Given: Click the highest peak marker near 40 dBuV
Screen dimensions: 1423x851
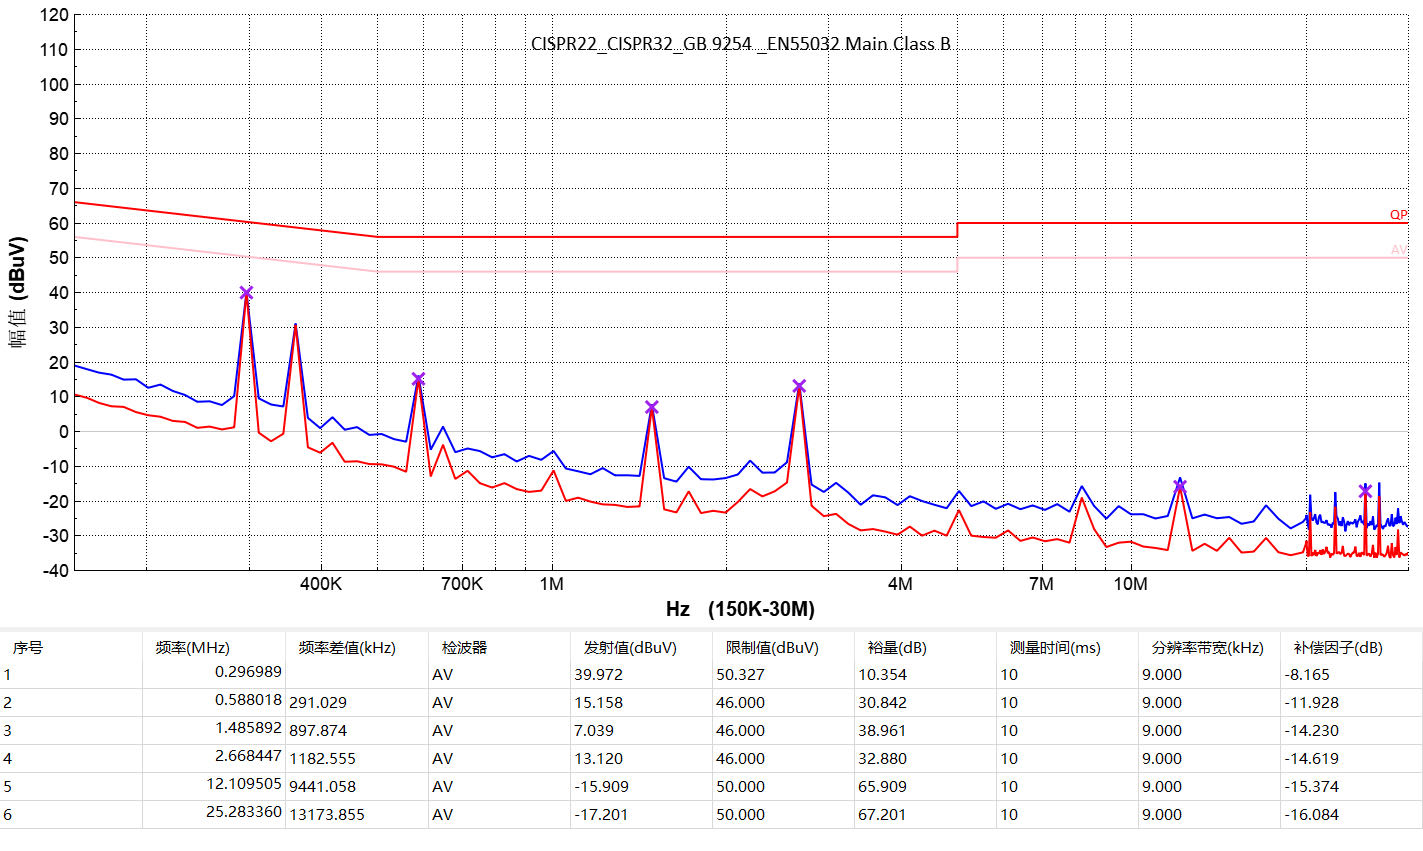Looking at the screenshot, I should [x=246, y=293].
